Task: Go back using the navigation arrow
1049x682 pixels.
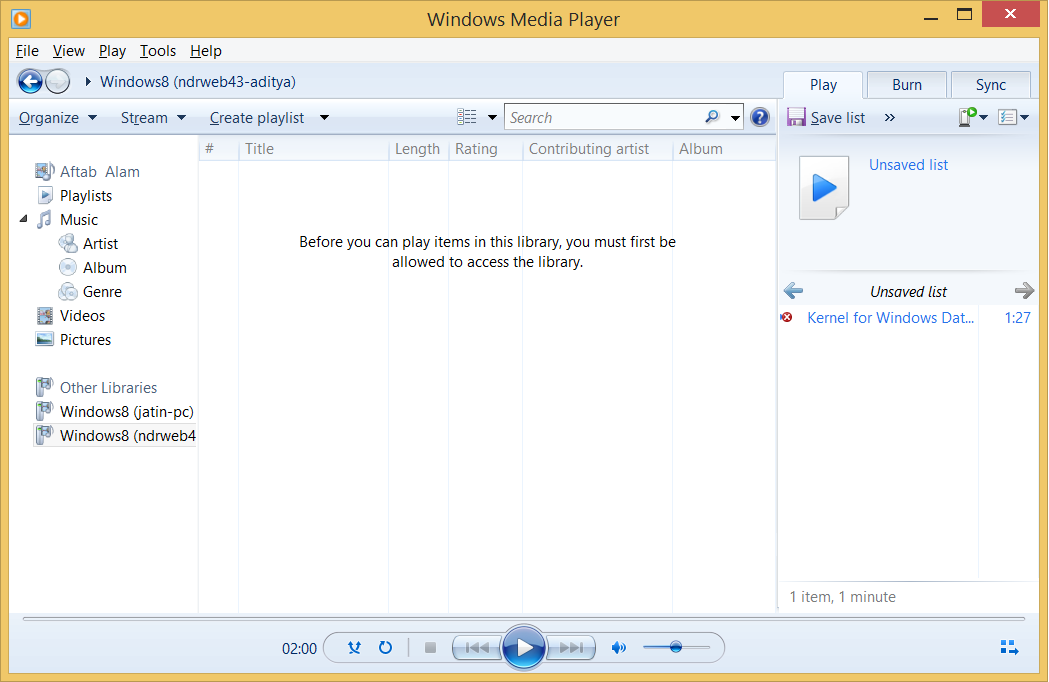Action: (x=30, y=80)
